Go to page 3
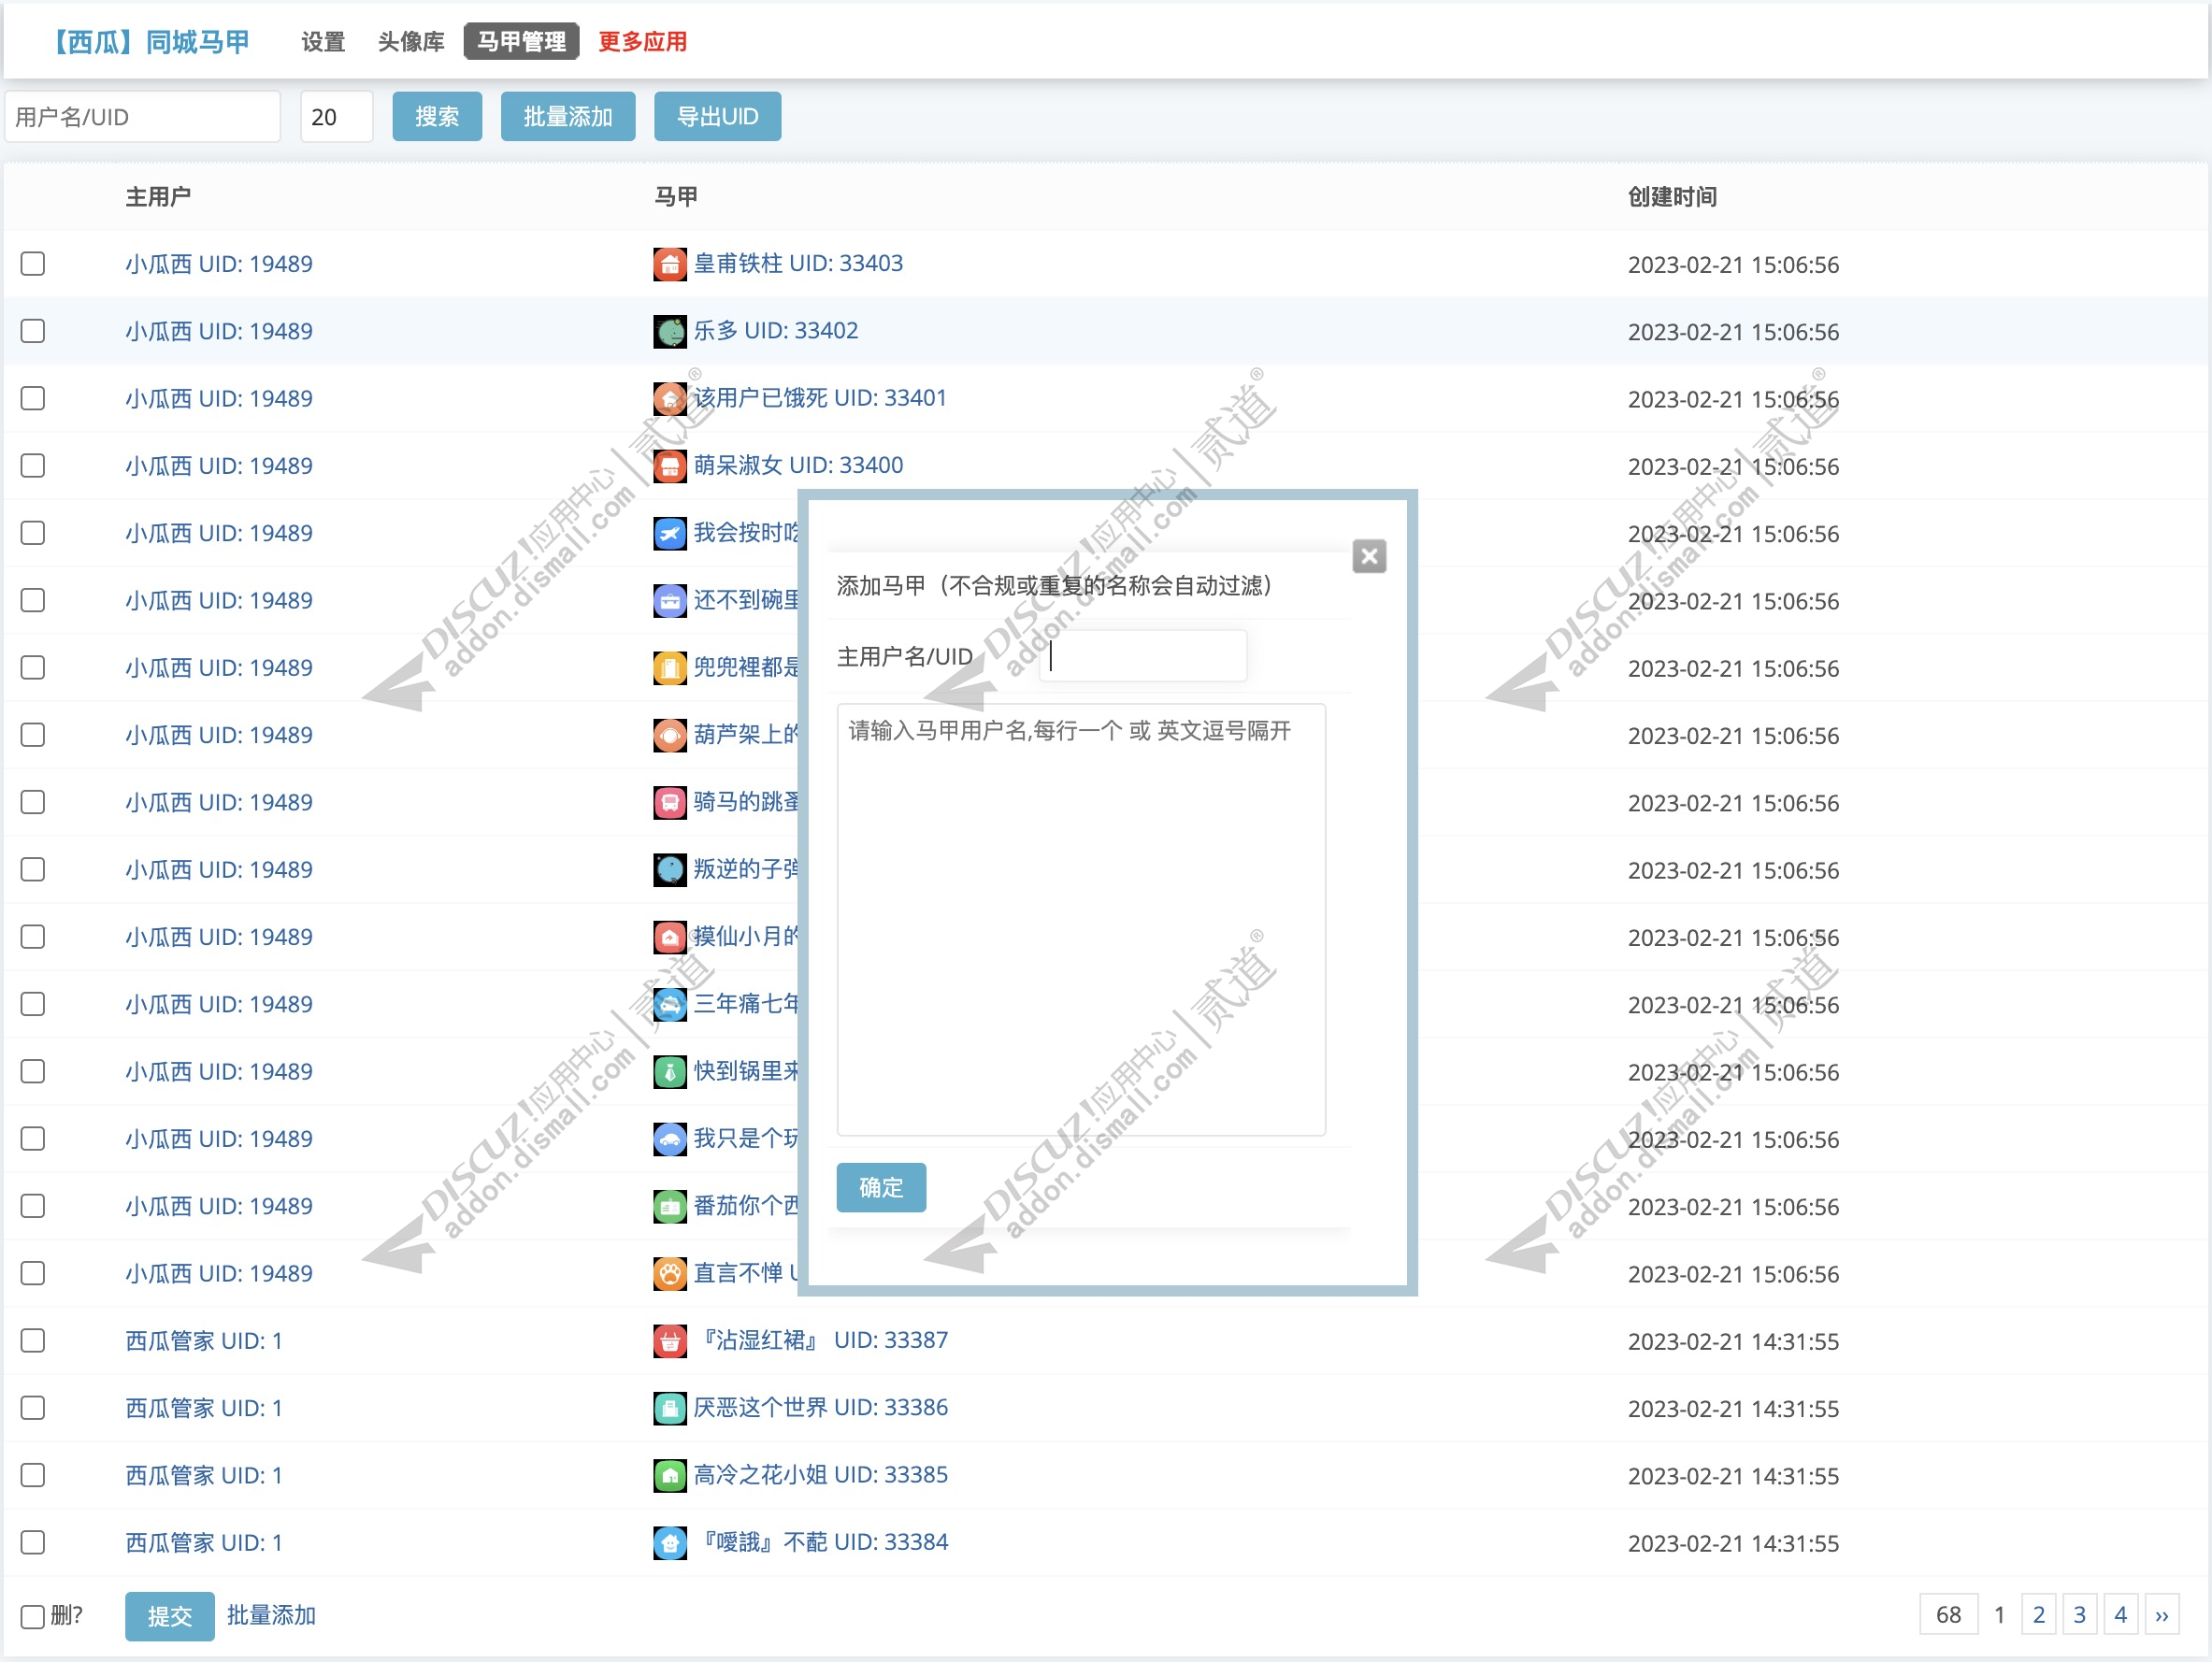The width and height of the screenshot is (2212, 1662). [2080, 1615]
